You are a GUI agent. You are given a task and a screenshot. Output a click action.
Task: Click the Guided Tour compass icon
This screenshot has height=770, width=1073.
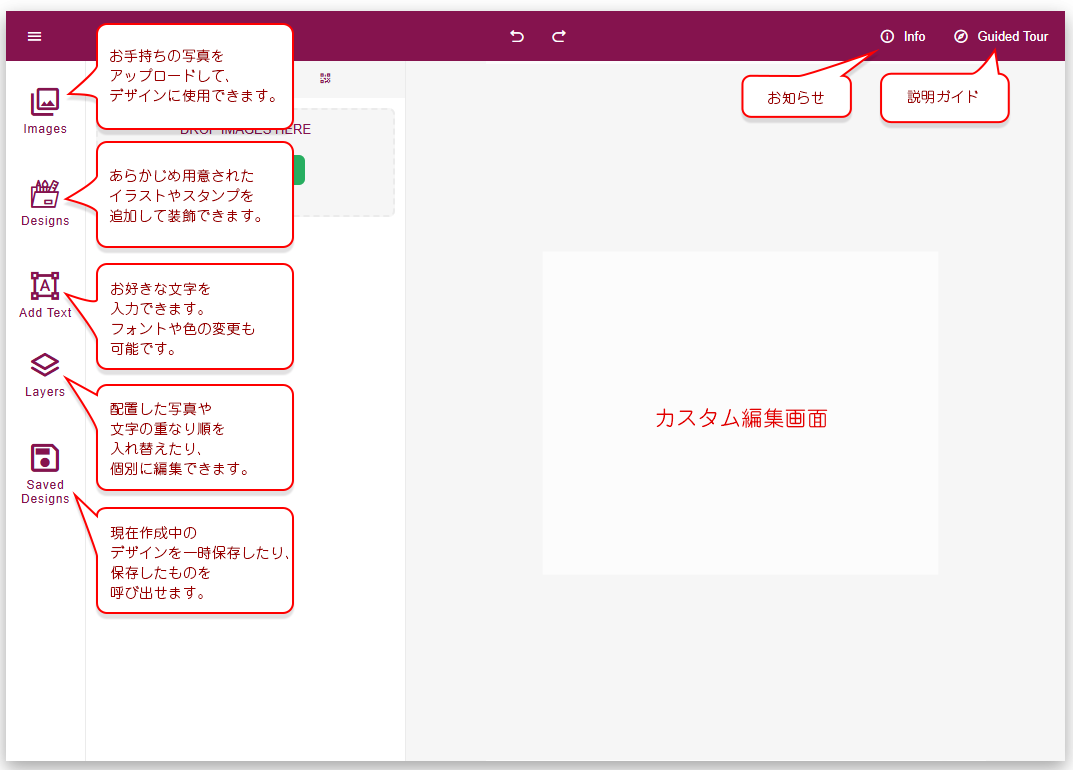click(961, 36)
